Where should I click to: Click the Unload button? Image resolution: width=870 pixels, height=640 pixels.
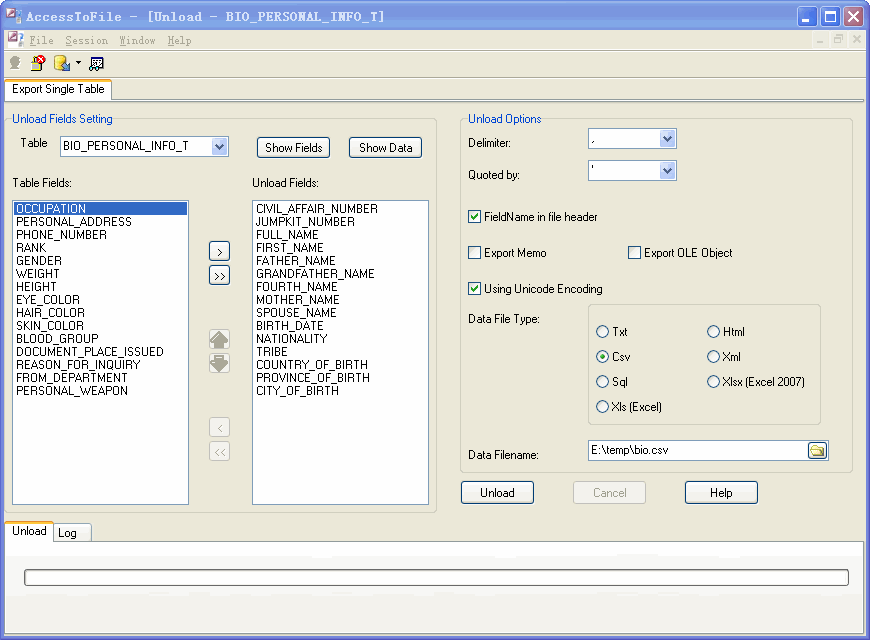497,493
